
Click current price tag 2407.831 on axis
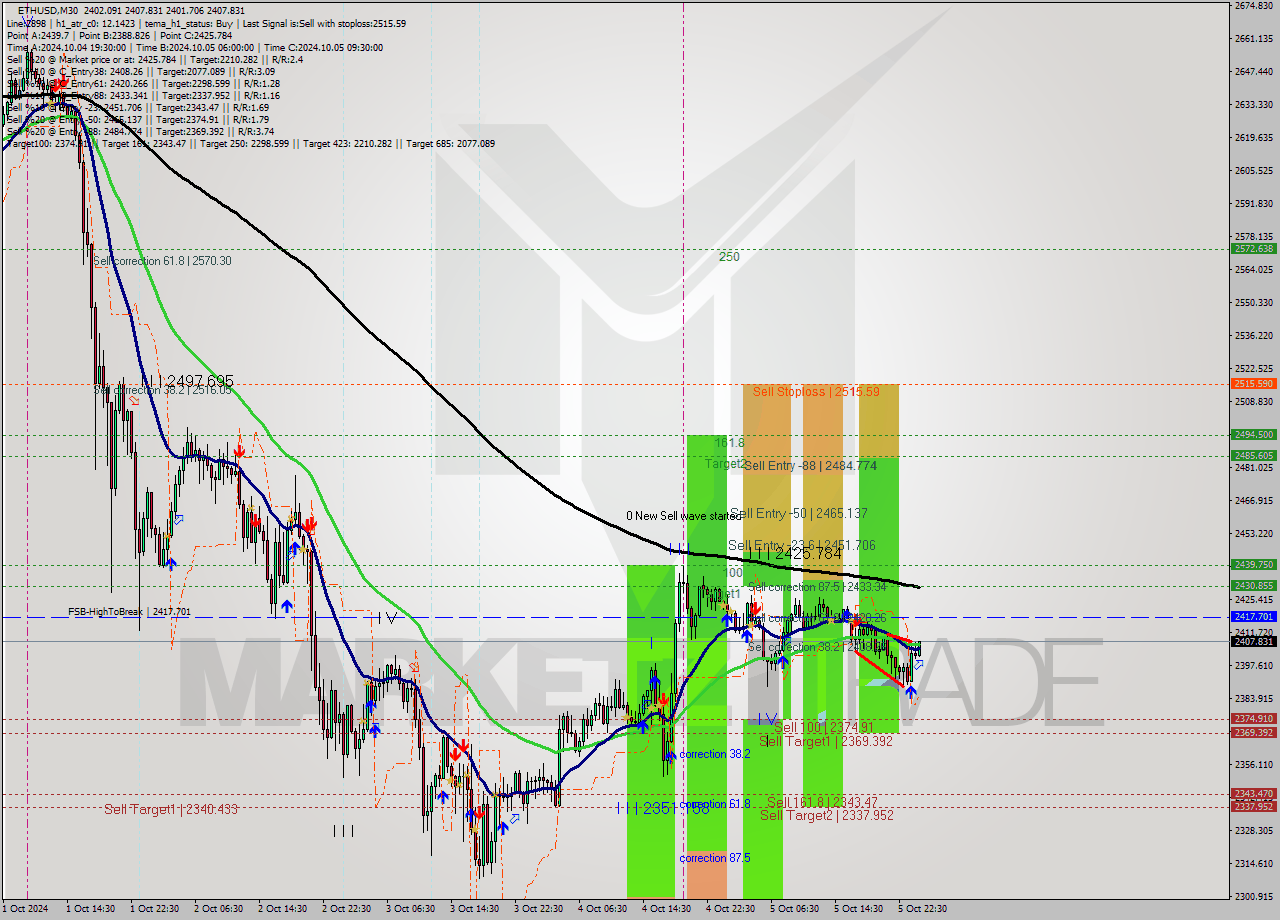tap(1254, 641)
